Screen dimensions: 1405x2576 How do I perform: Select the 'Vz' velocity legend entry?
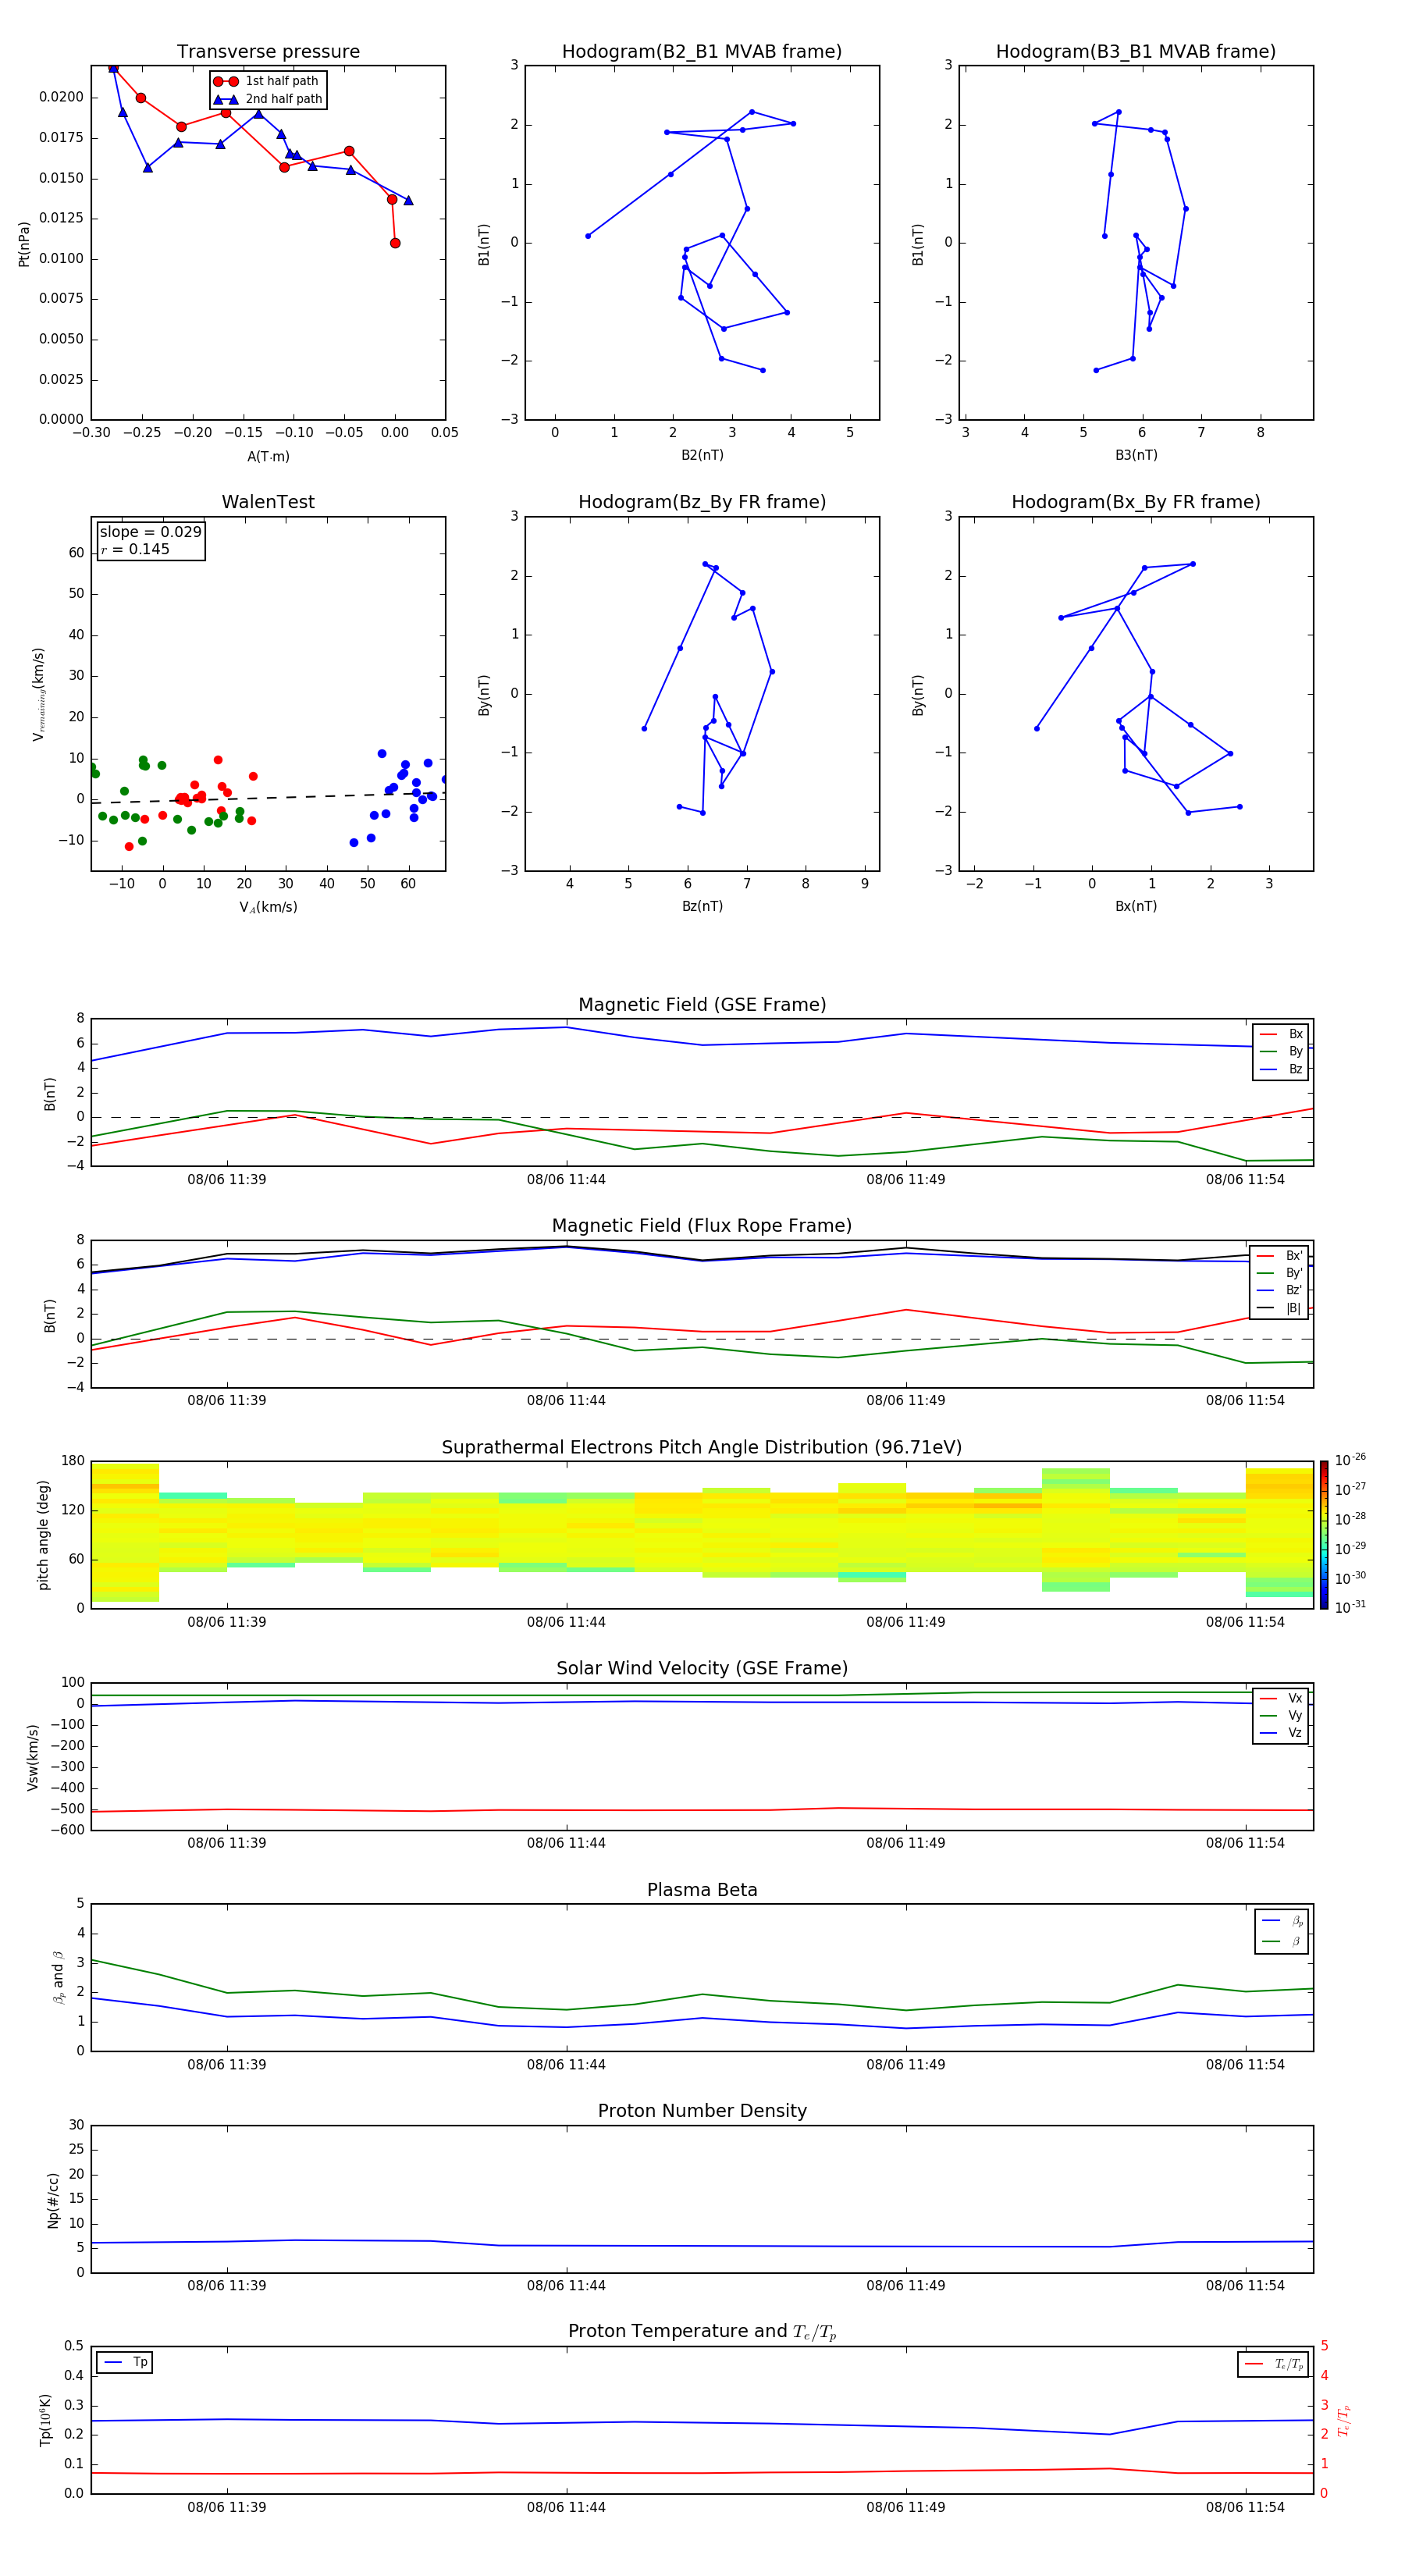(x=1281, y=1733)
